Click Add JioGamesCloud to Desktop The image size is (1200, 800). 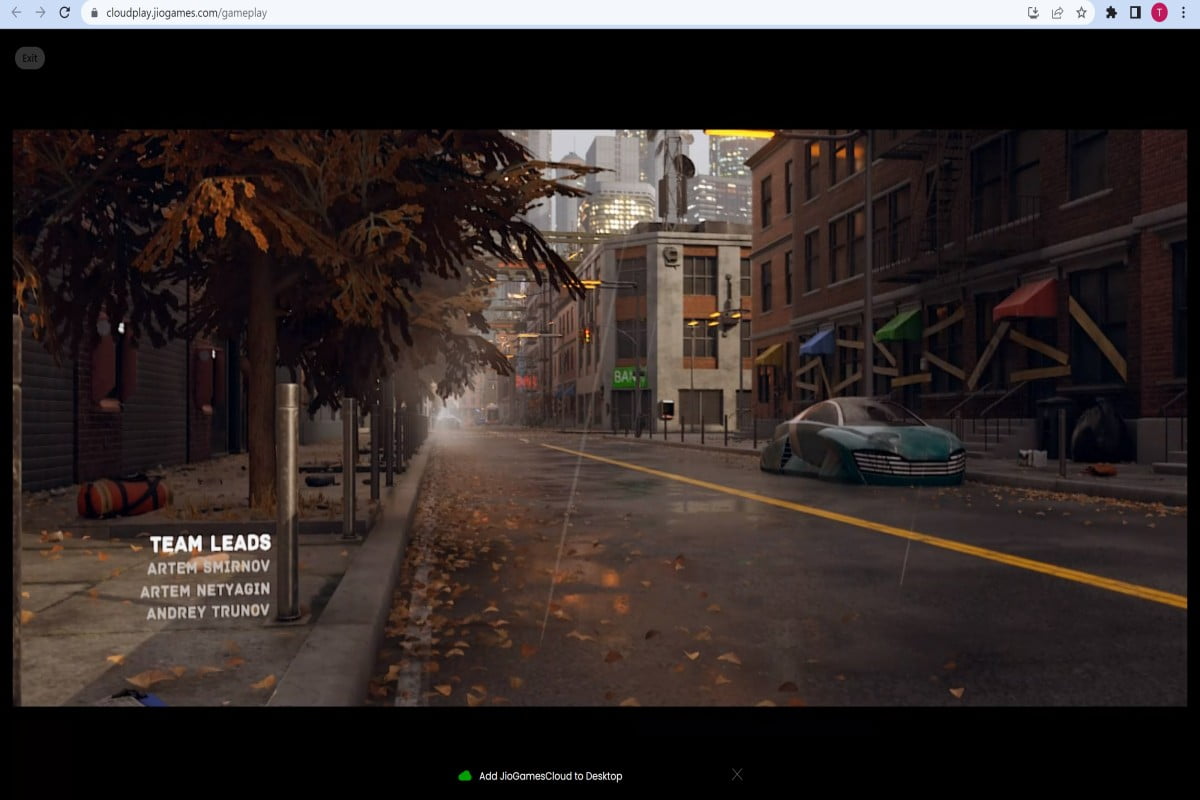[x=550, y=776]
